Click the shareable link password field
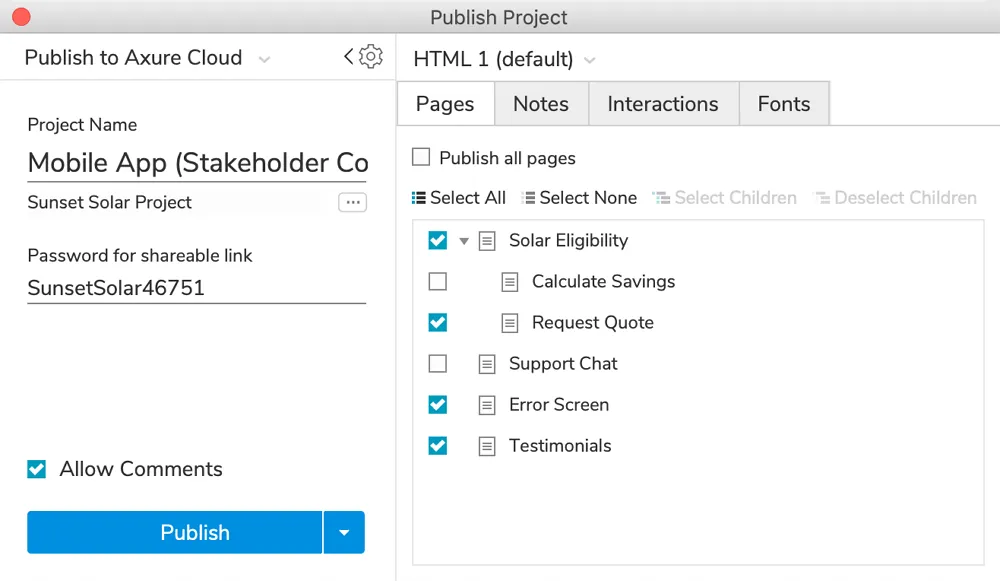Viewport: 1000px width, 581px height. [x=196, y=288]
